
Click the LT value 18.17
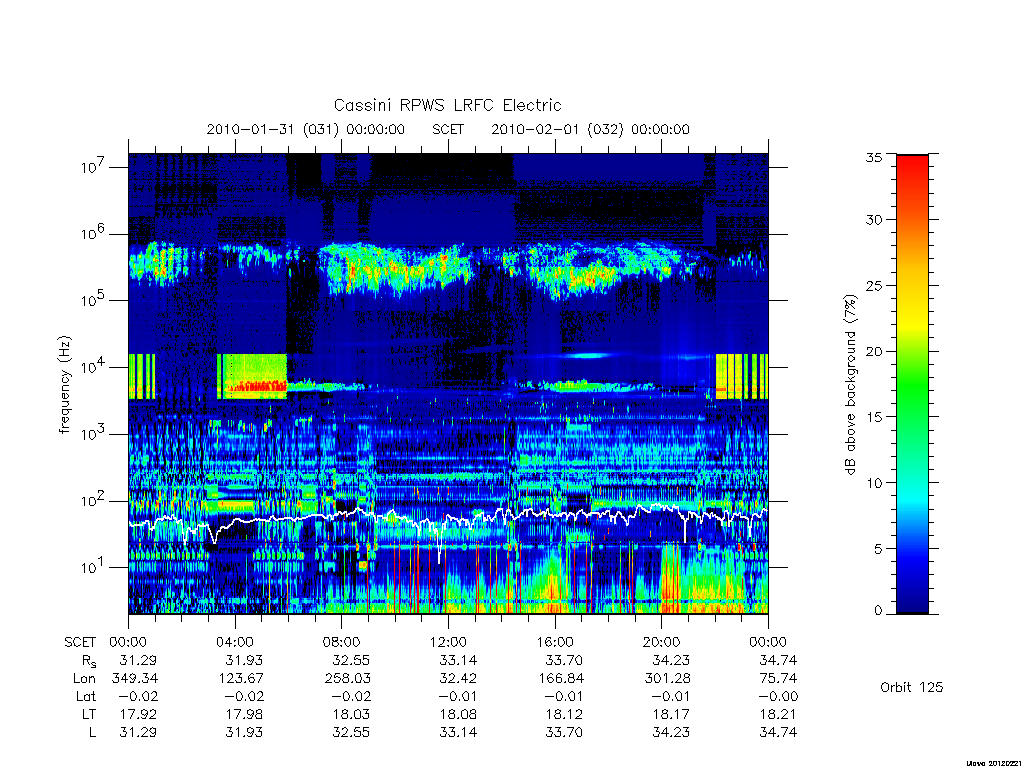click(x=671, y=714)
